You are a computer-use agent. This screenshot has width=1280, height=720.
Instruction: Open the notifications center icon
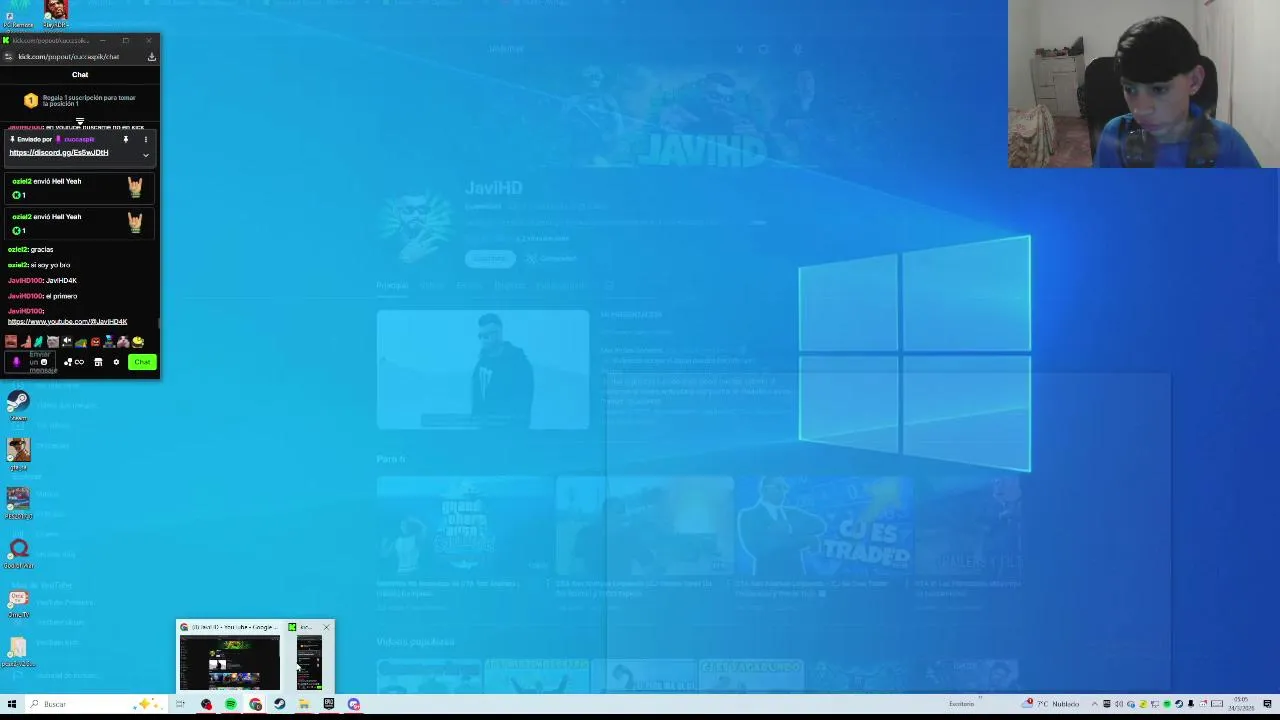(1267, 704)
